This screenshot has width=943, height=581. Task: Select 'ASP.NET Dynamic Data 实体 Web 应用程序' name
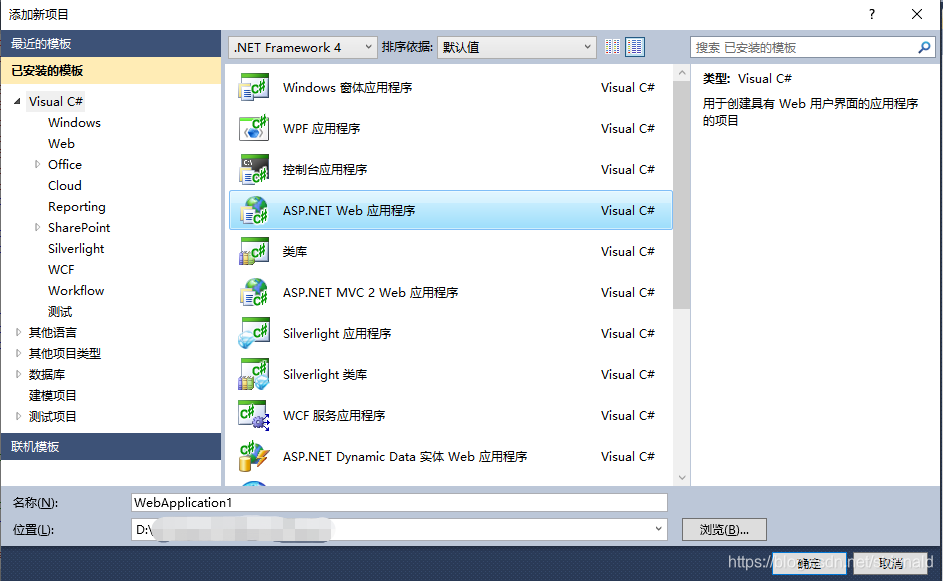click(405, 456)
